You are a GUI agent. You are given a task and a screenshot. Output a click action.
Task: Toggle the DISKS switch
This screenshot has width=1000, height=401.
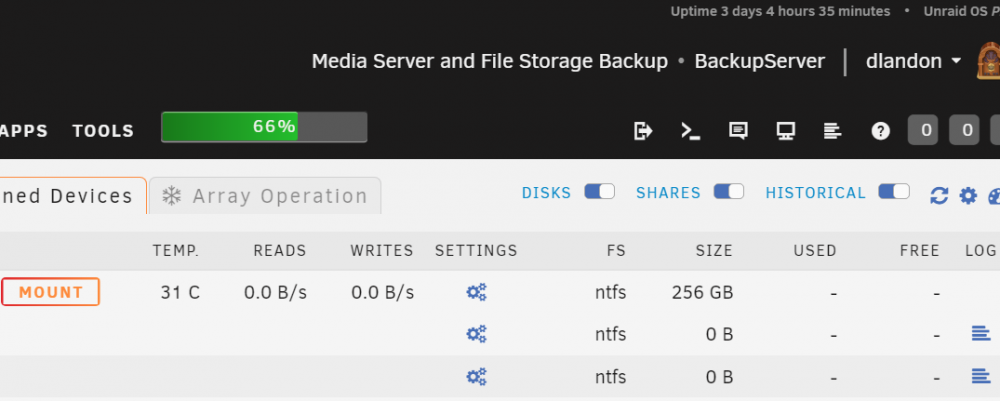(x=599, y=192)
